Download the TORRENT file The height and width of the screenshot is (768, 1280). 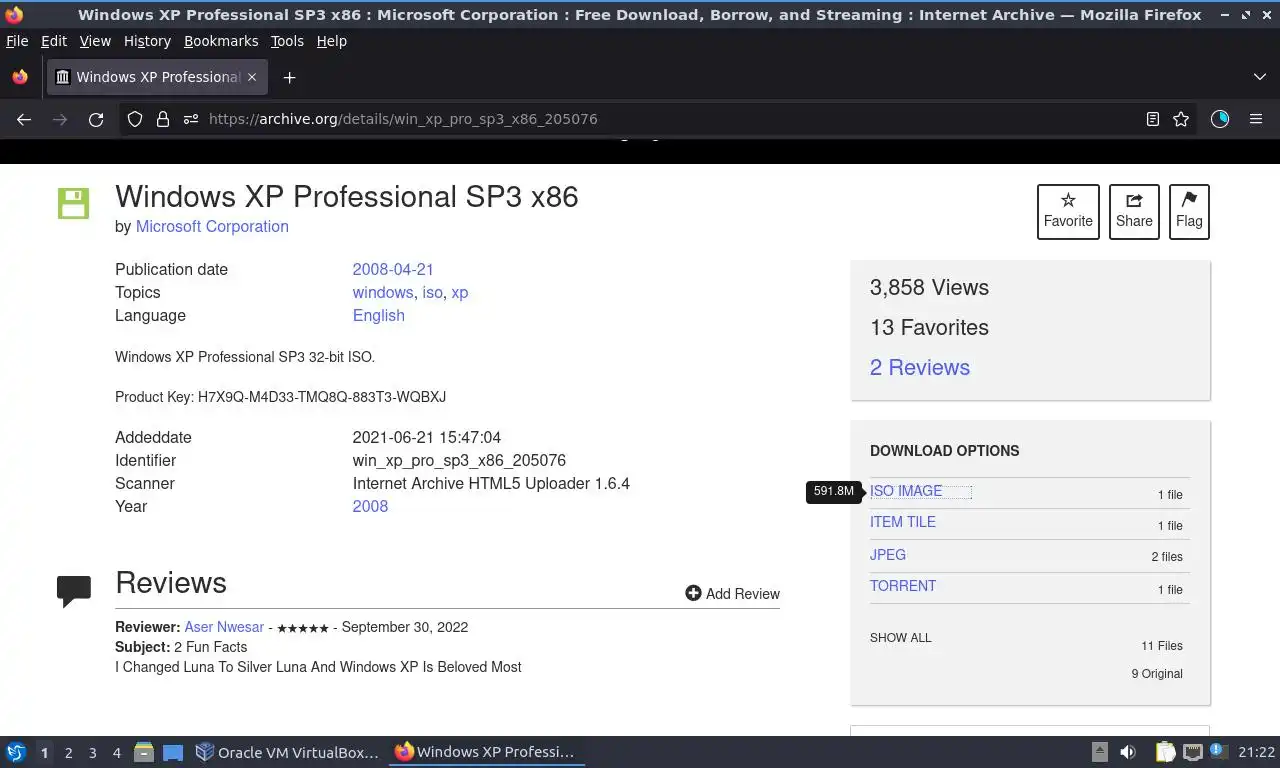click(903, 586)
